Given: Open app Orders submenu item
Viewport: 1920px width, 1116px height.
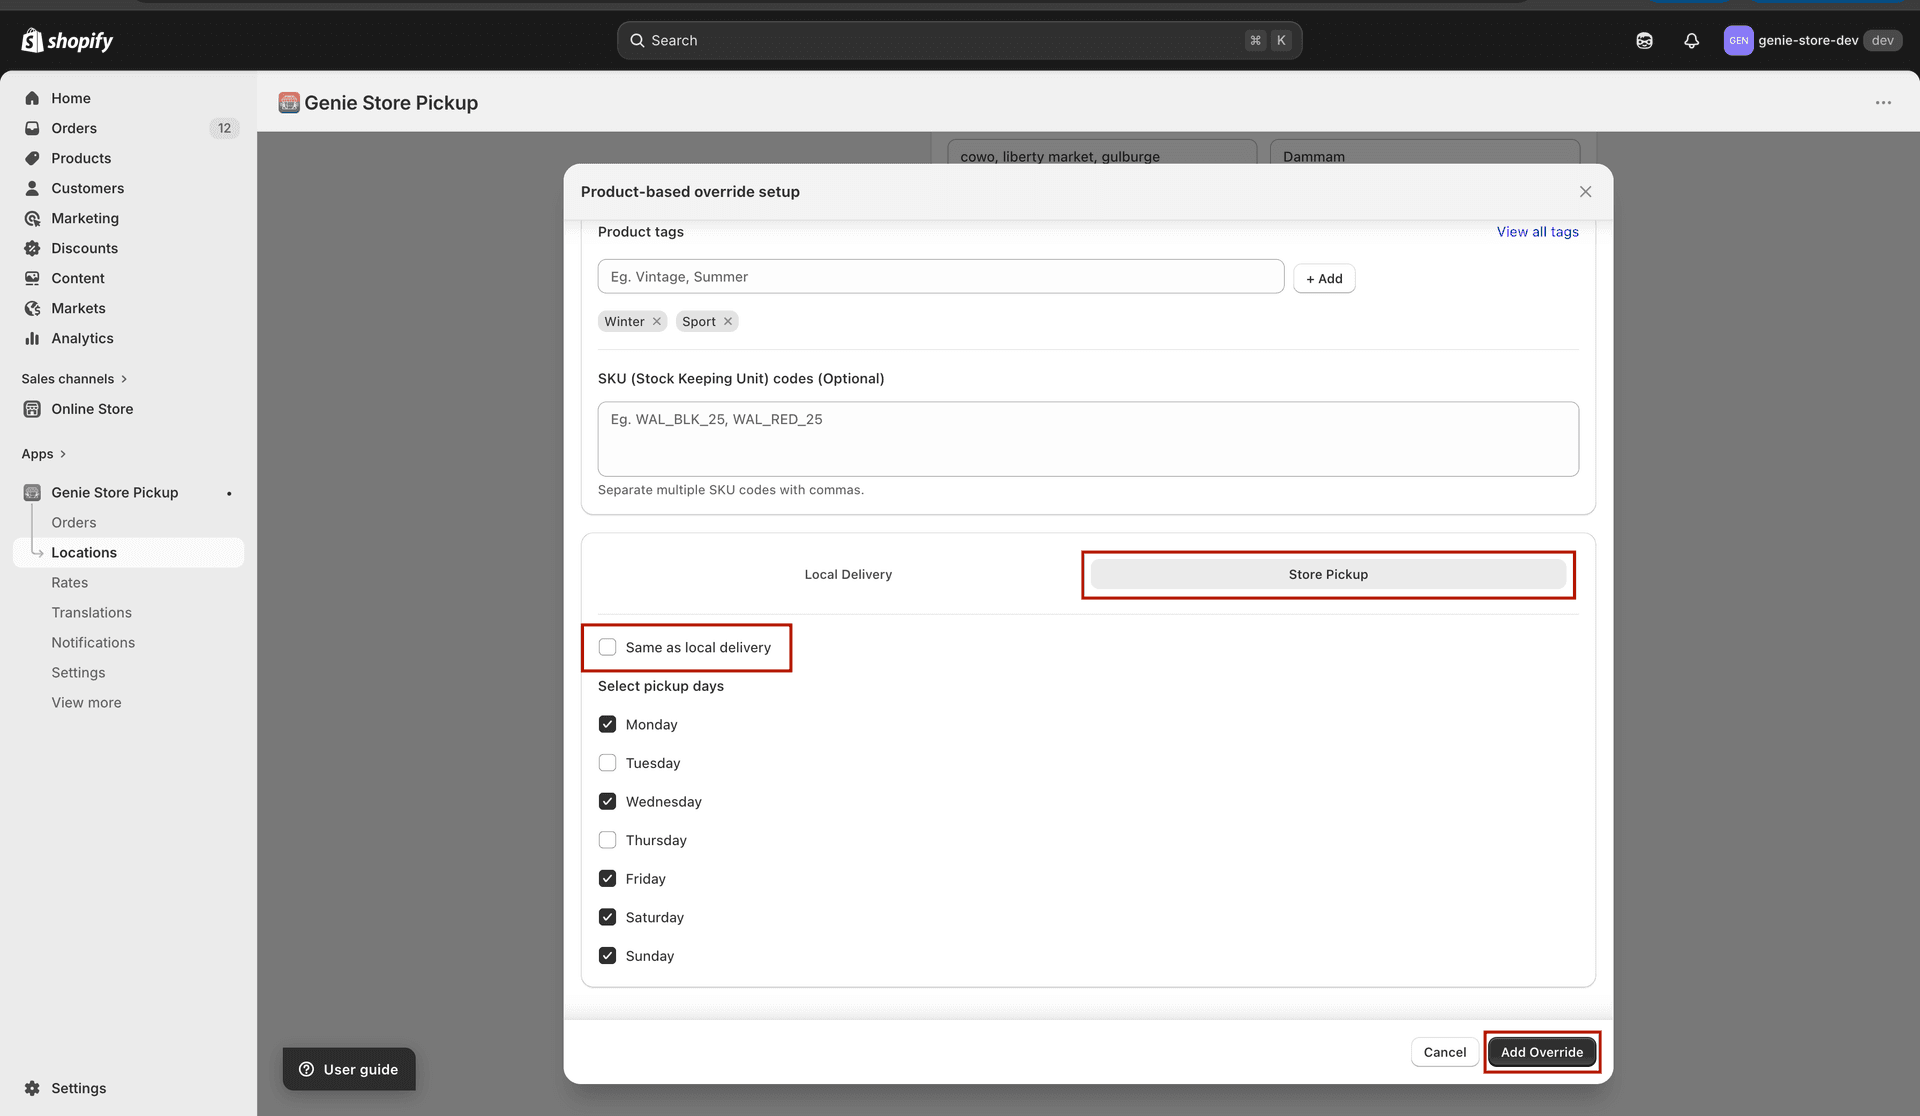Looking at the screenshot, I should tap(74, 523).
